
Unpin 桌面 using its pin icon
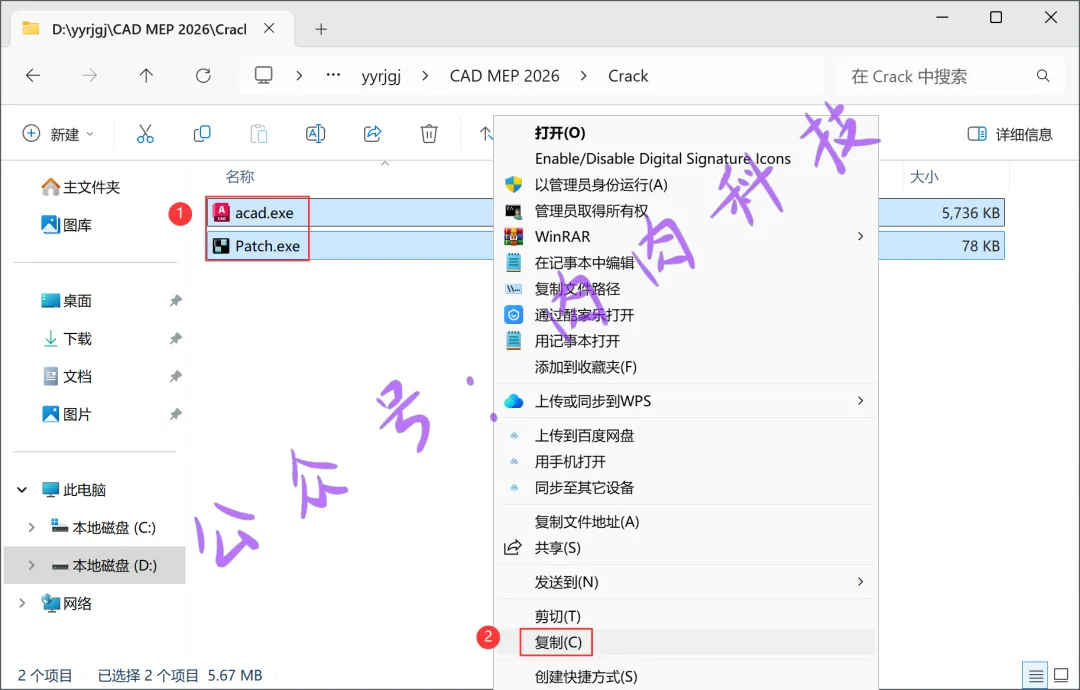(x=176, y=301)
